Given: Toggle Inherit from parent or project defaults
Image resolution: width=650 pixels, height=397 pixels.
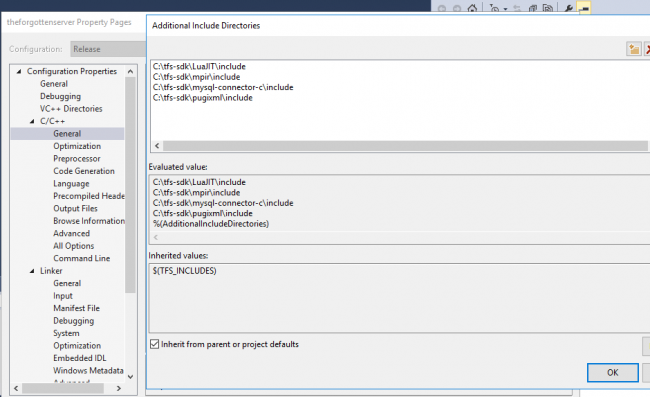Looking at the screenshot, I should [x=154, y=344].
